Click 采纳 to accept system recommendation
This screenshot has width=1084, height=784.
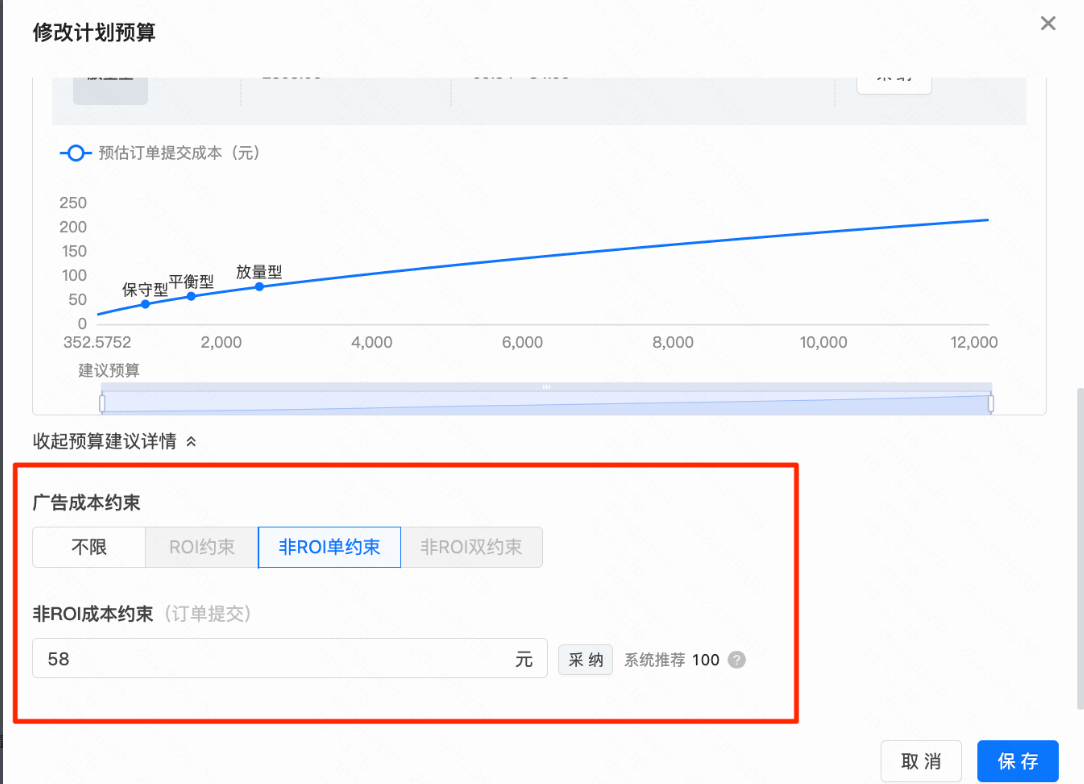coord(585,659)
